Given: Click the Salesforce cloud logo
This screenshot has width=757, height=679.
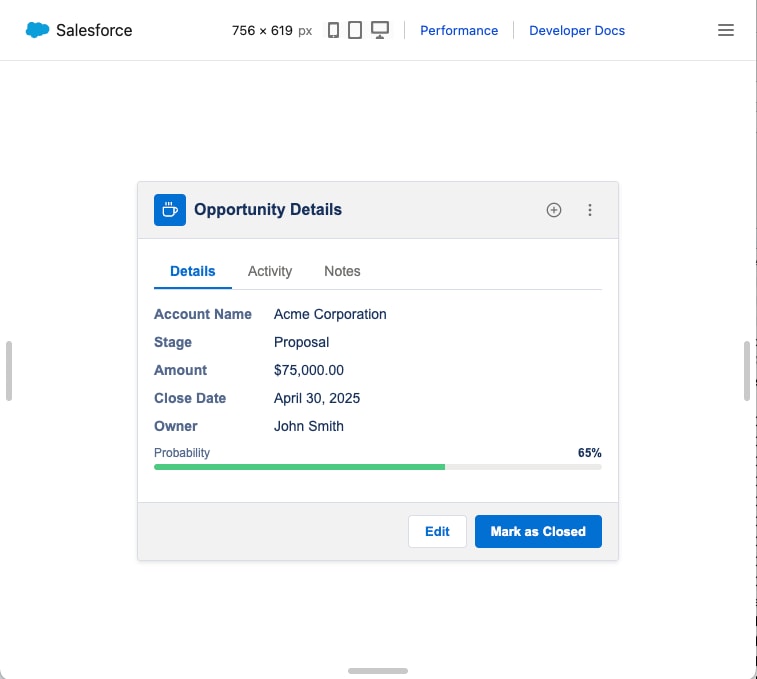Looking at the screenshot, I should pyautogui.click(x=37, y=30).
